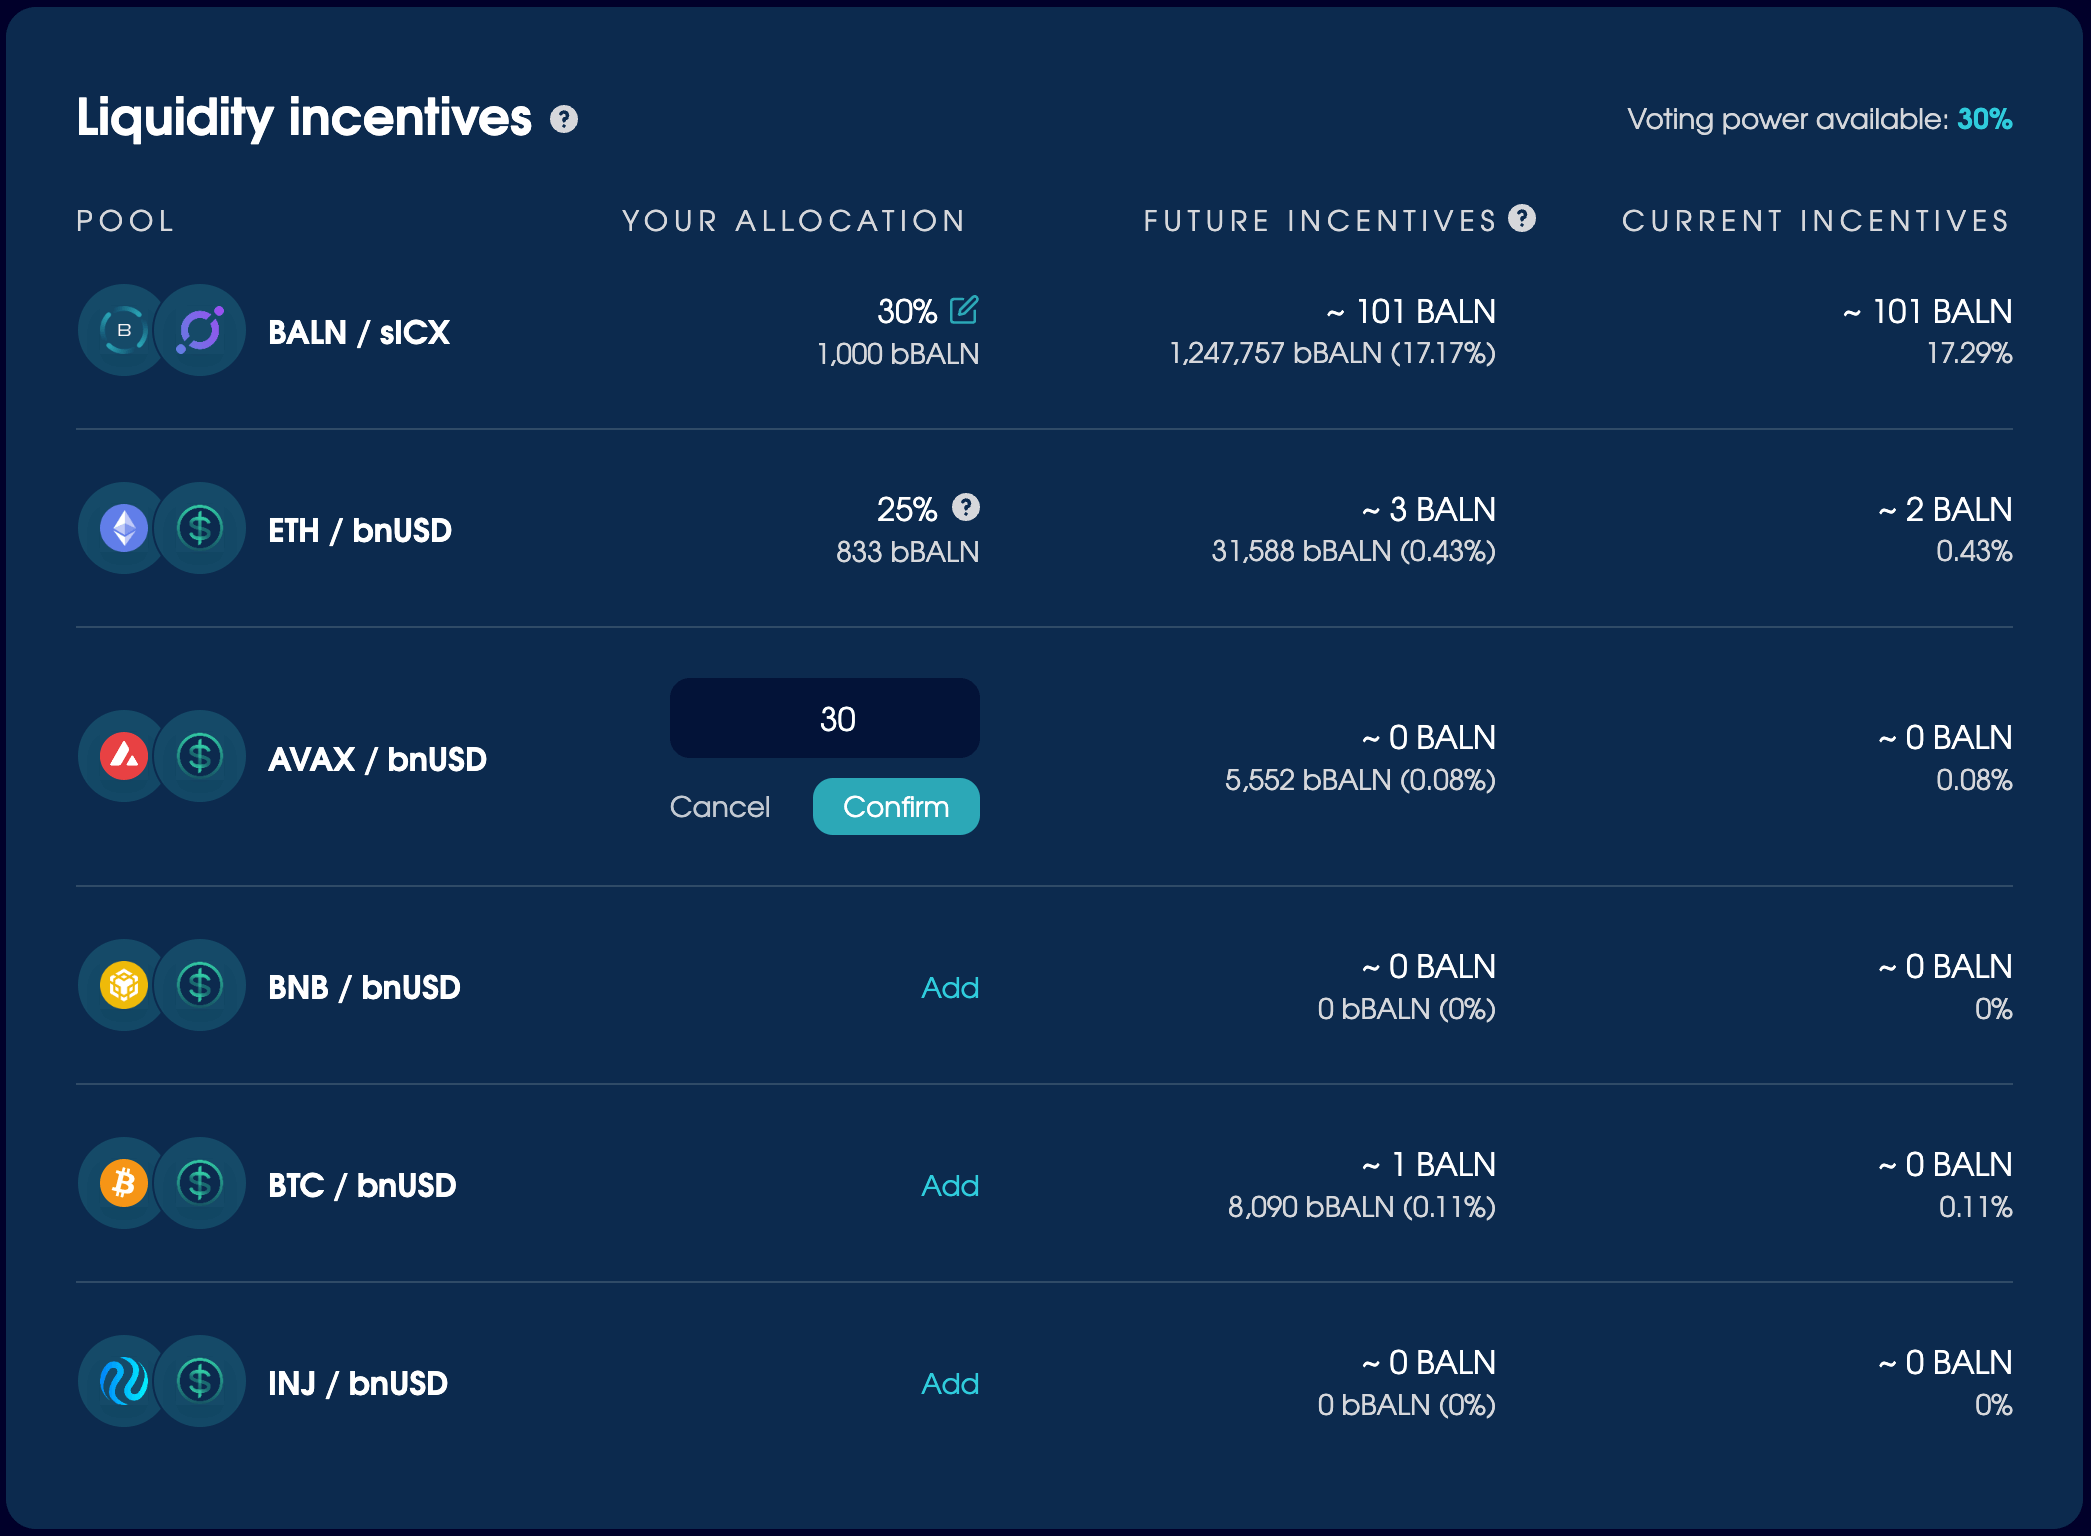
Task: Click the Ethereum token icon
Action: point(124,528)
